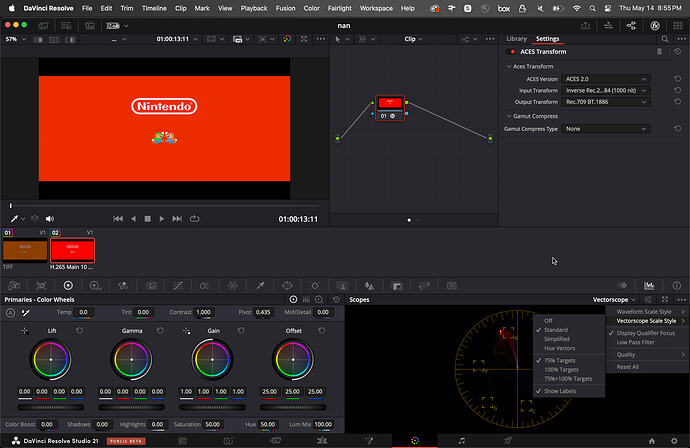Collapse the Aces Transform section

click(x=509, y=66)
